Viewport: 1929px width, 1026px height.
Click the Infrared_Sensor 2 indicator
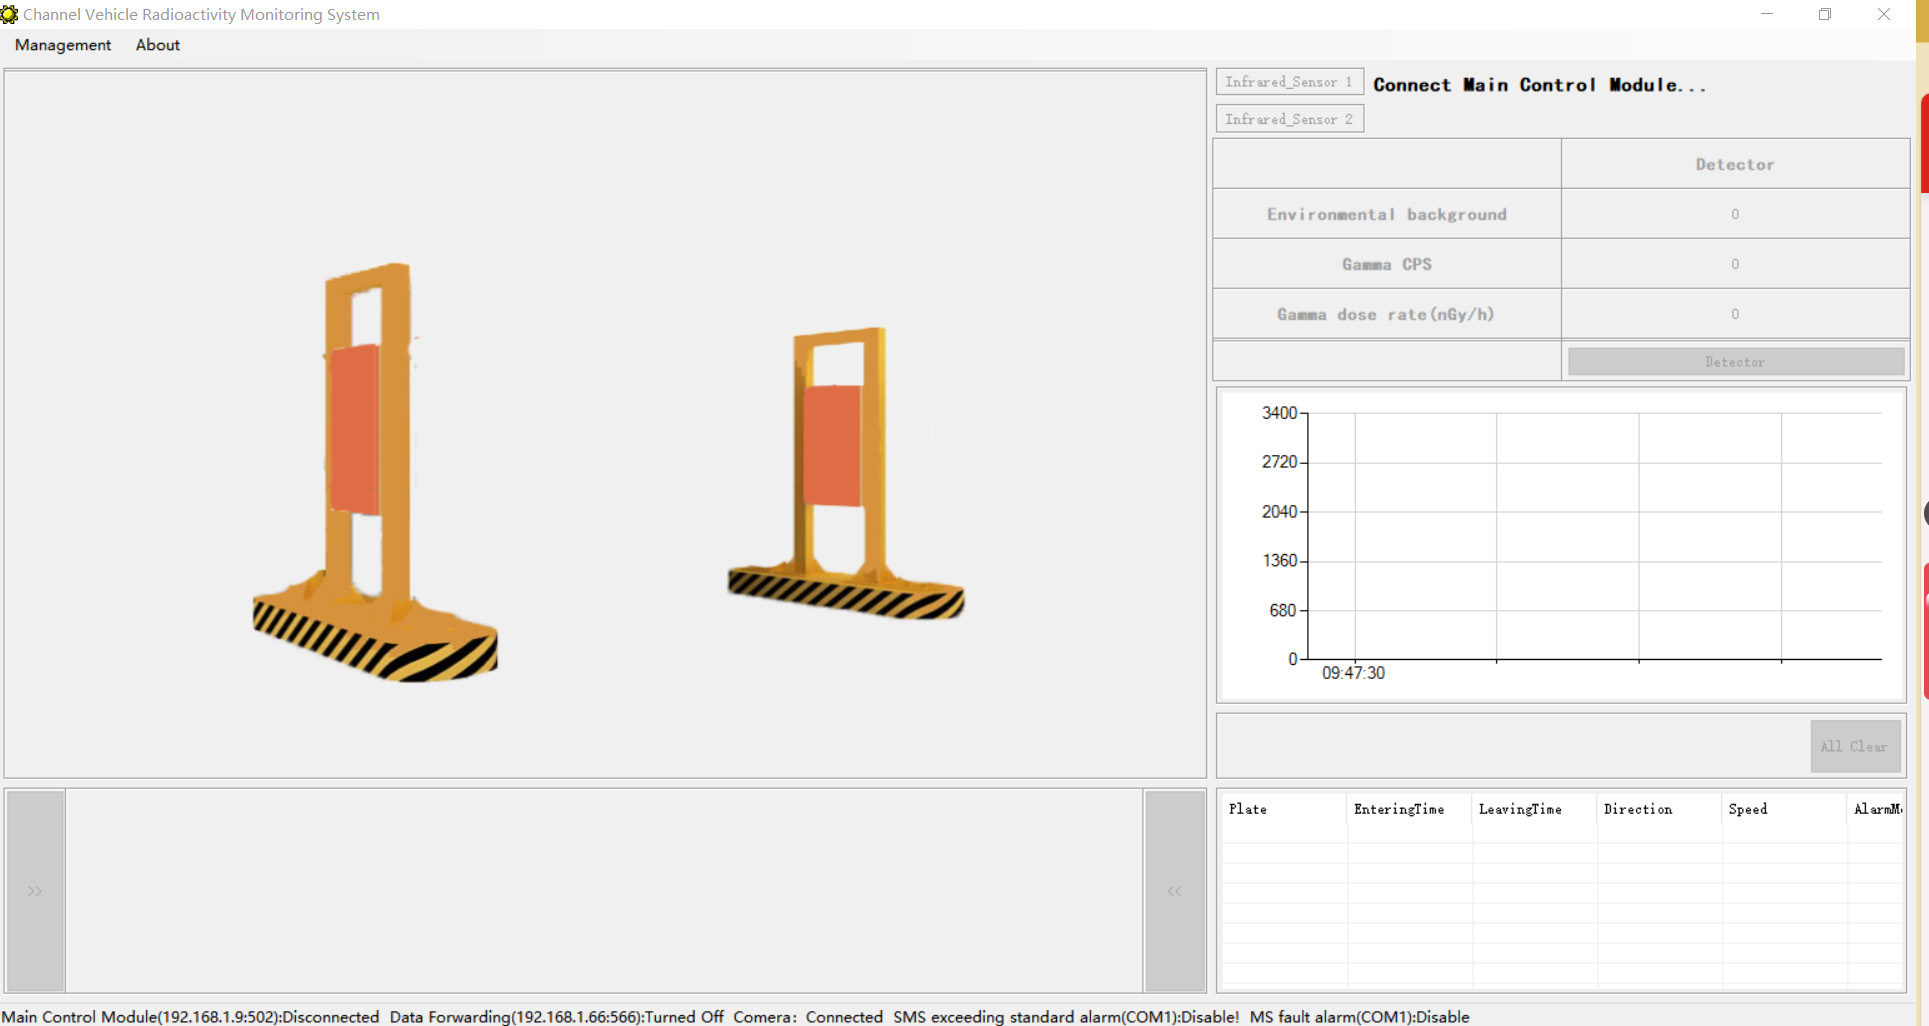point(1289,119)
